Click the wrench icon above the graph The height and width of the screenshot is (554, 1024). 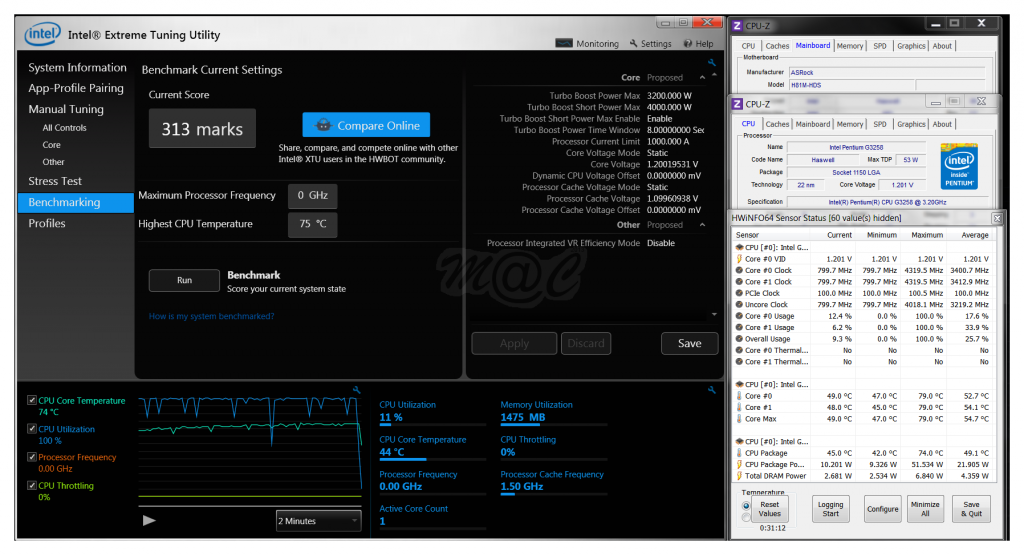pyautogui.click(x=356, y=390)
